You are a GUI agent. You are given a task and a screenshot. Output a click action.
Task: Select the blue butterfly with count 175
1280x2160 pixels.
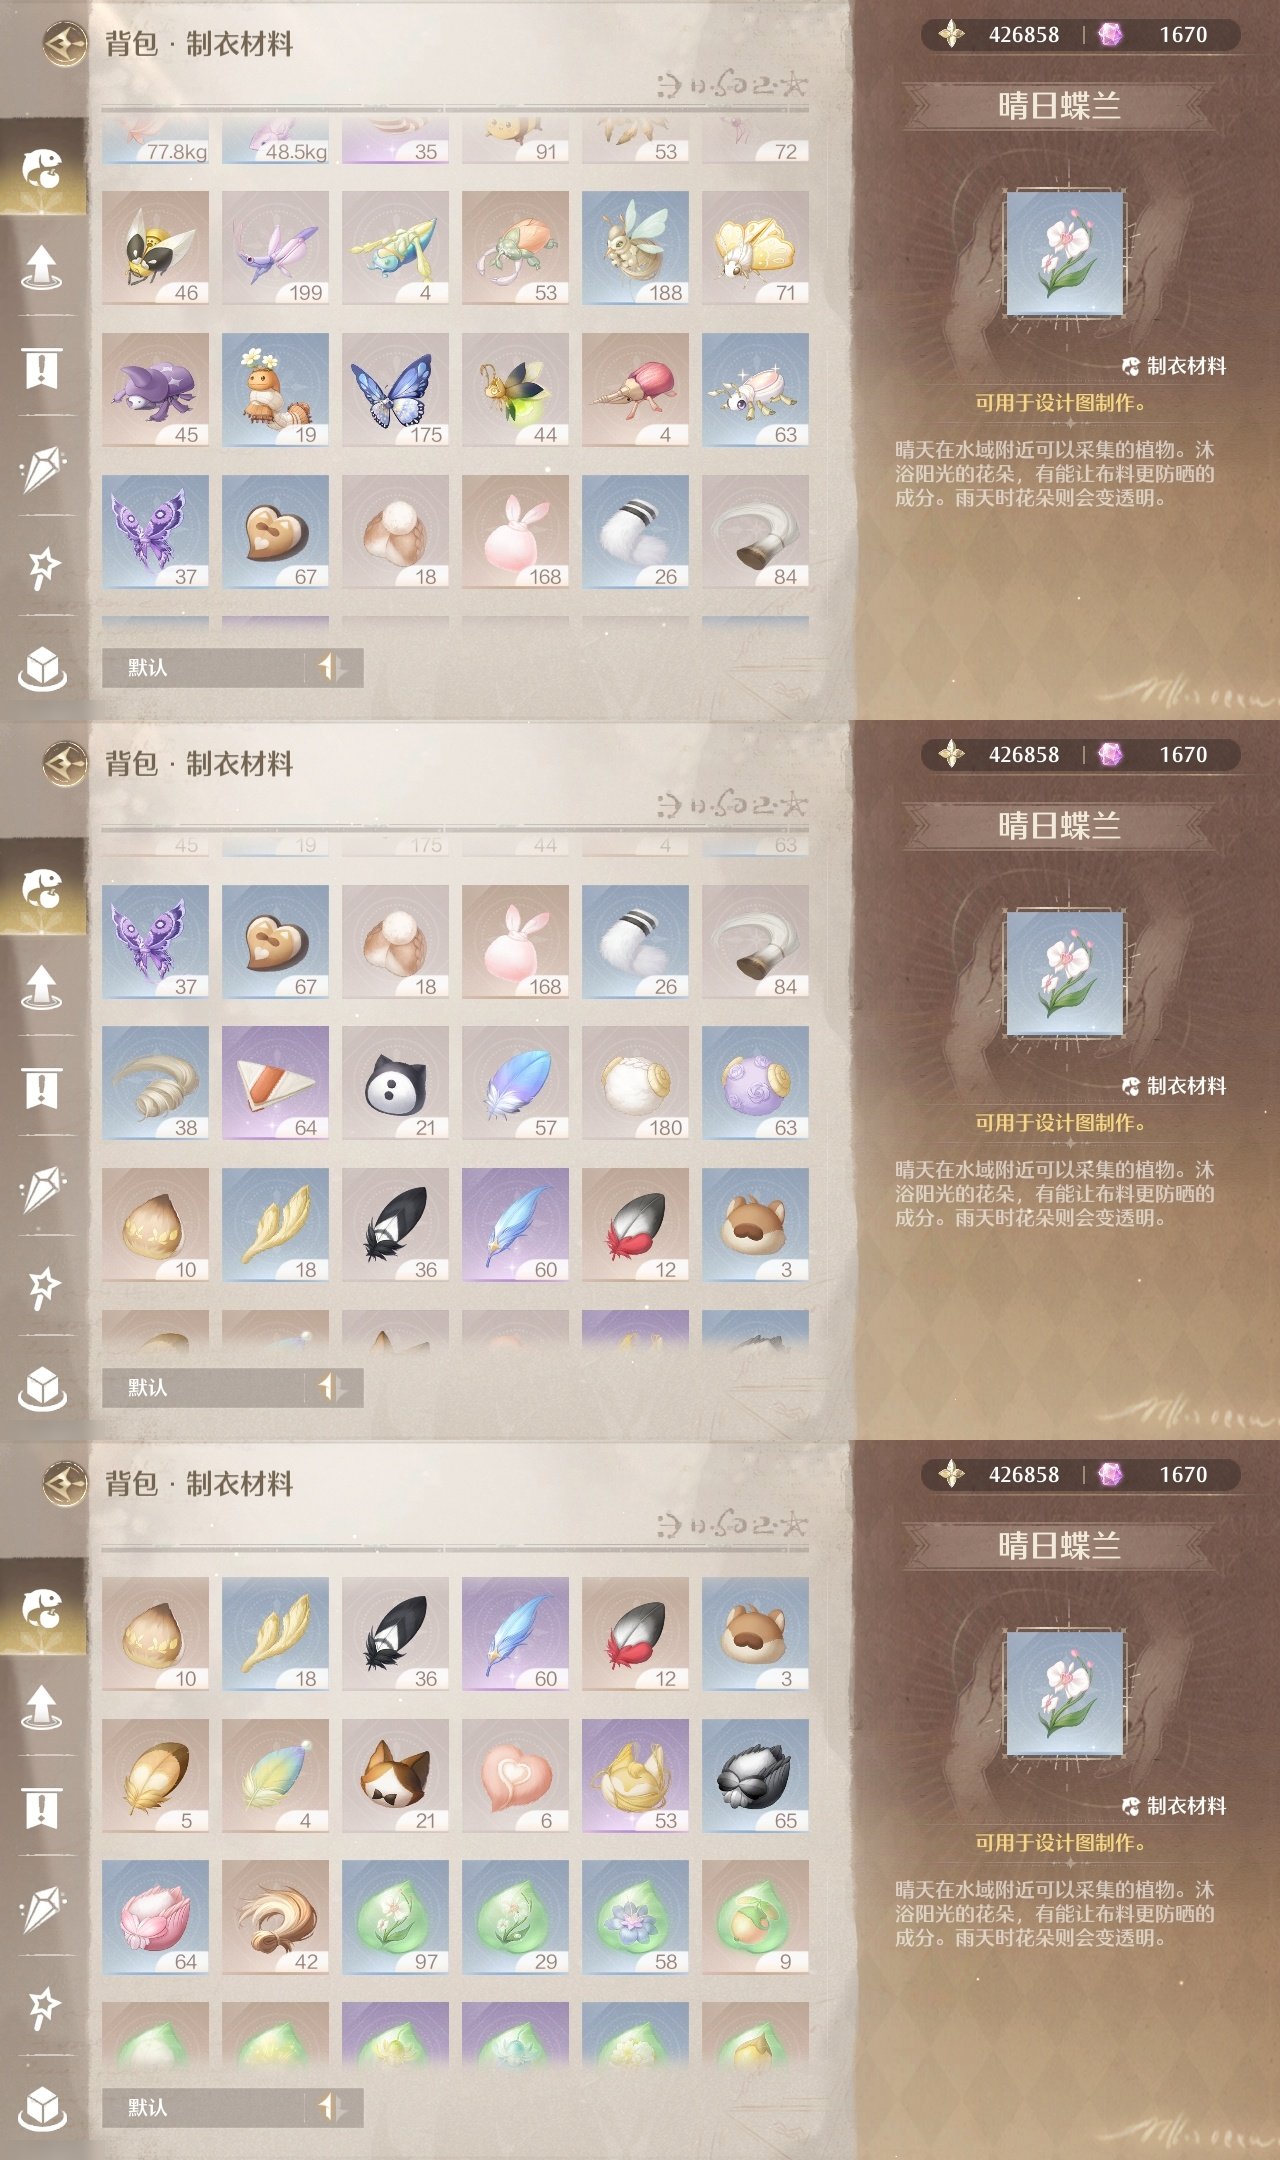tap(395, 390)
